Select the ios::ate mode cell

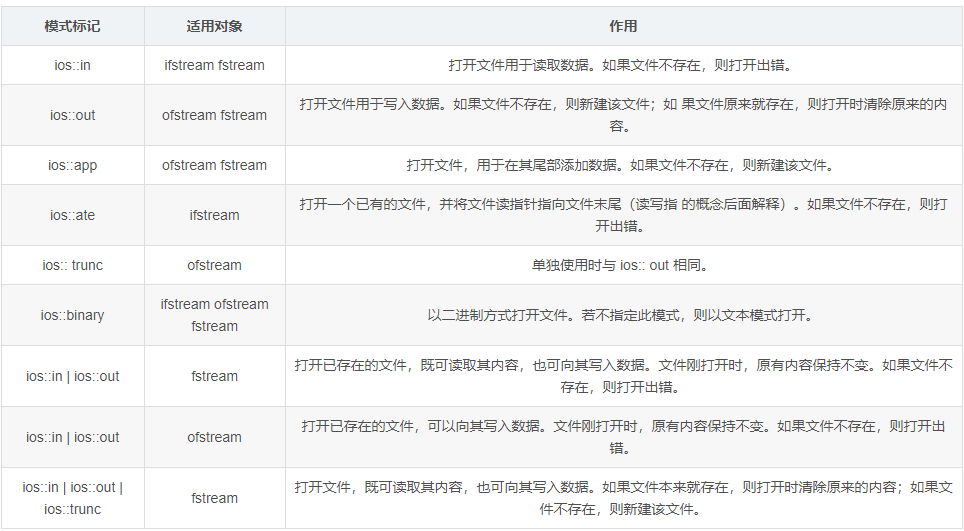pyautogui.click(x=73, y=215)
